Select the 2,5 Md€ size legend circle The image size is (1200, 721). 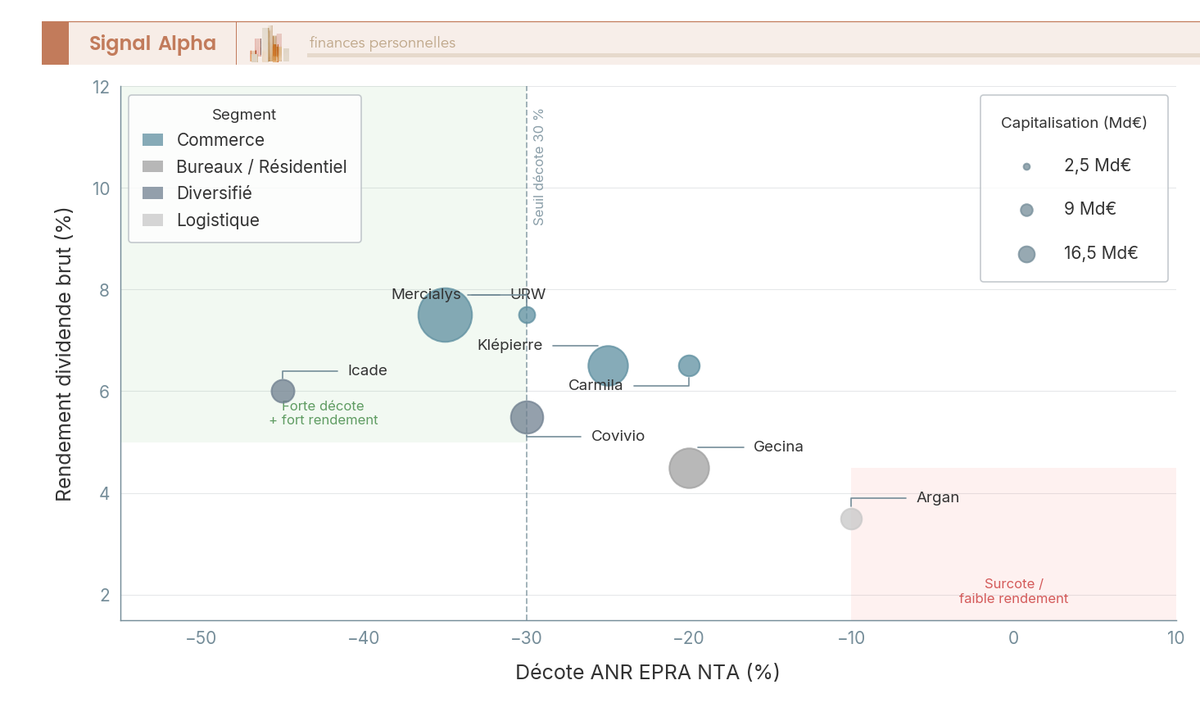[1026, 167]
